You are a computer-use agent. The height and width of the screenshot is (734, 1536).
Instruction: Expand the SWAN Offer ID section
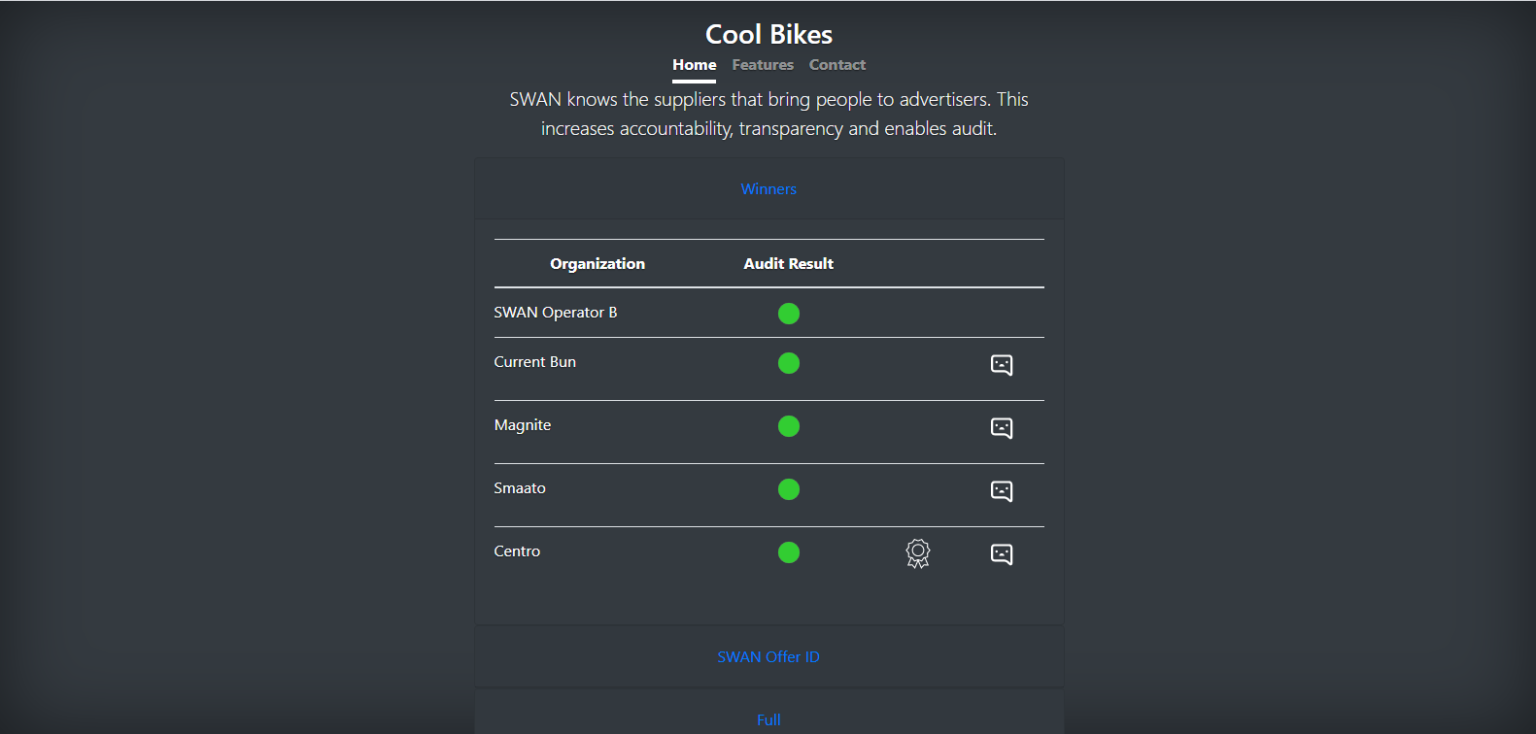[769, 657]
